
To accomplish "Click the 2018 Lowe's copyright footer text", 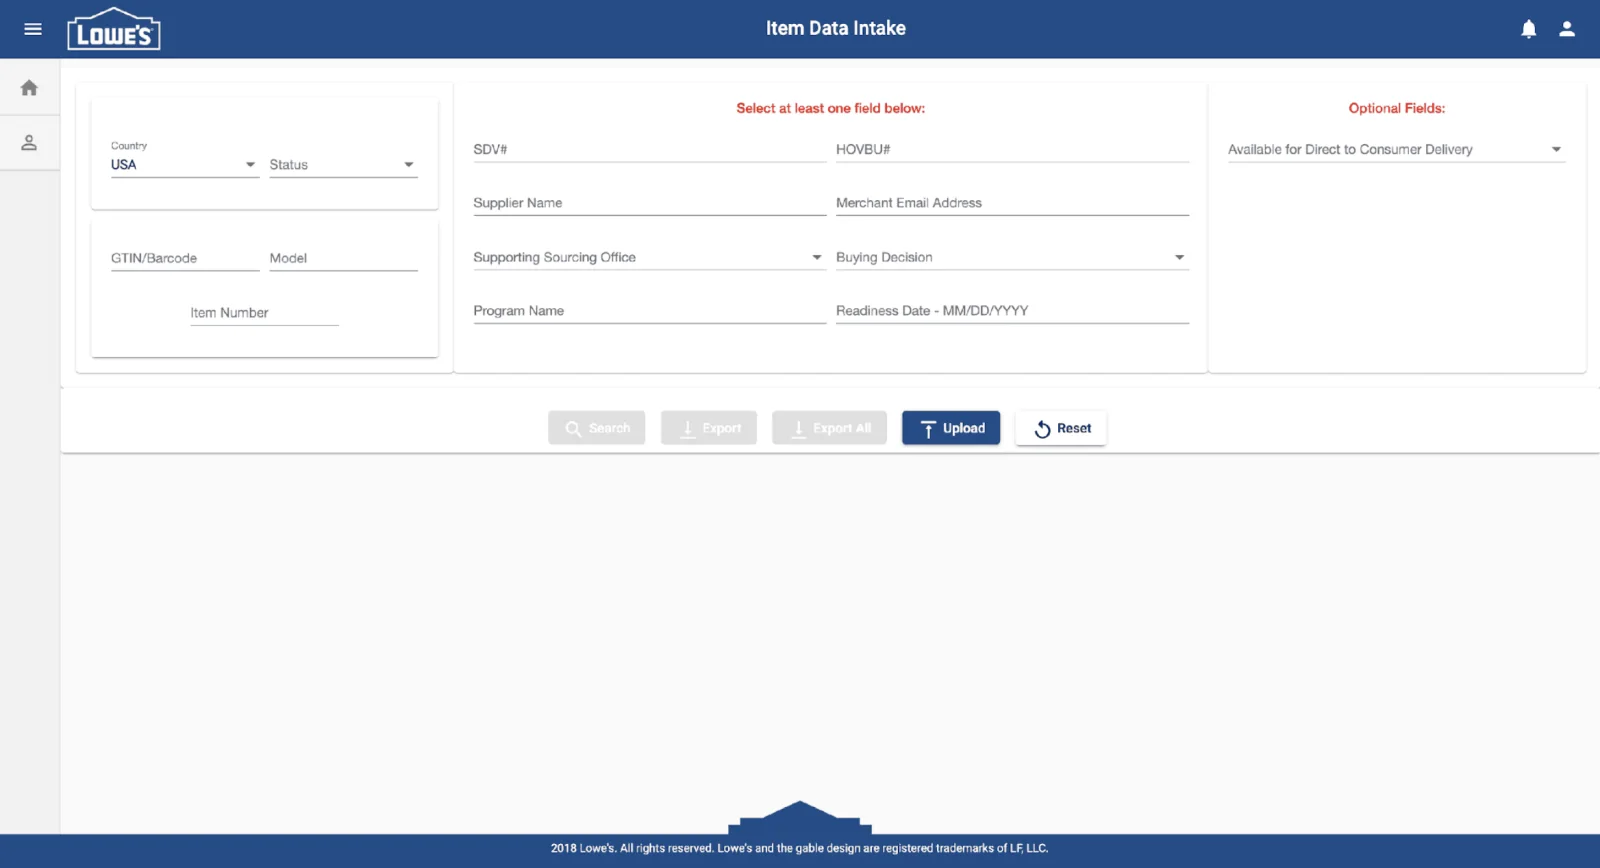I will [799, 848].
